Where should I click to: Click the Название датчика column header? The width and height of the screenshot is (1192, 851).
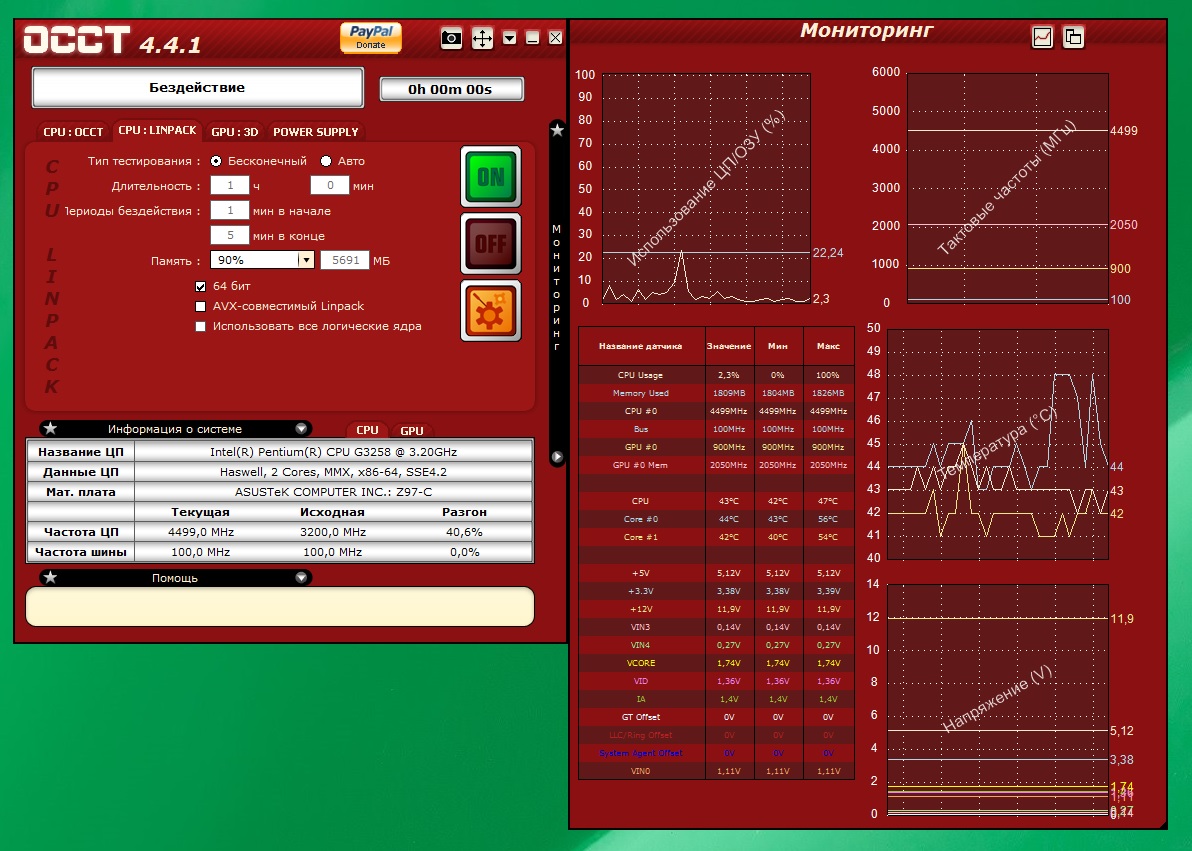tap(641, 346)
